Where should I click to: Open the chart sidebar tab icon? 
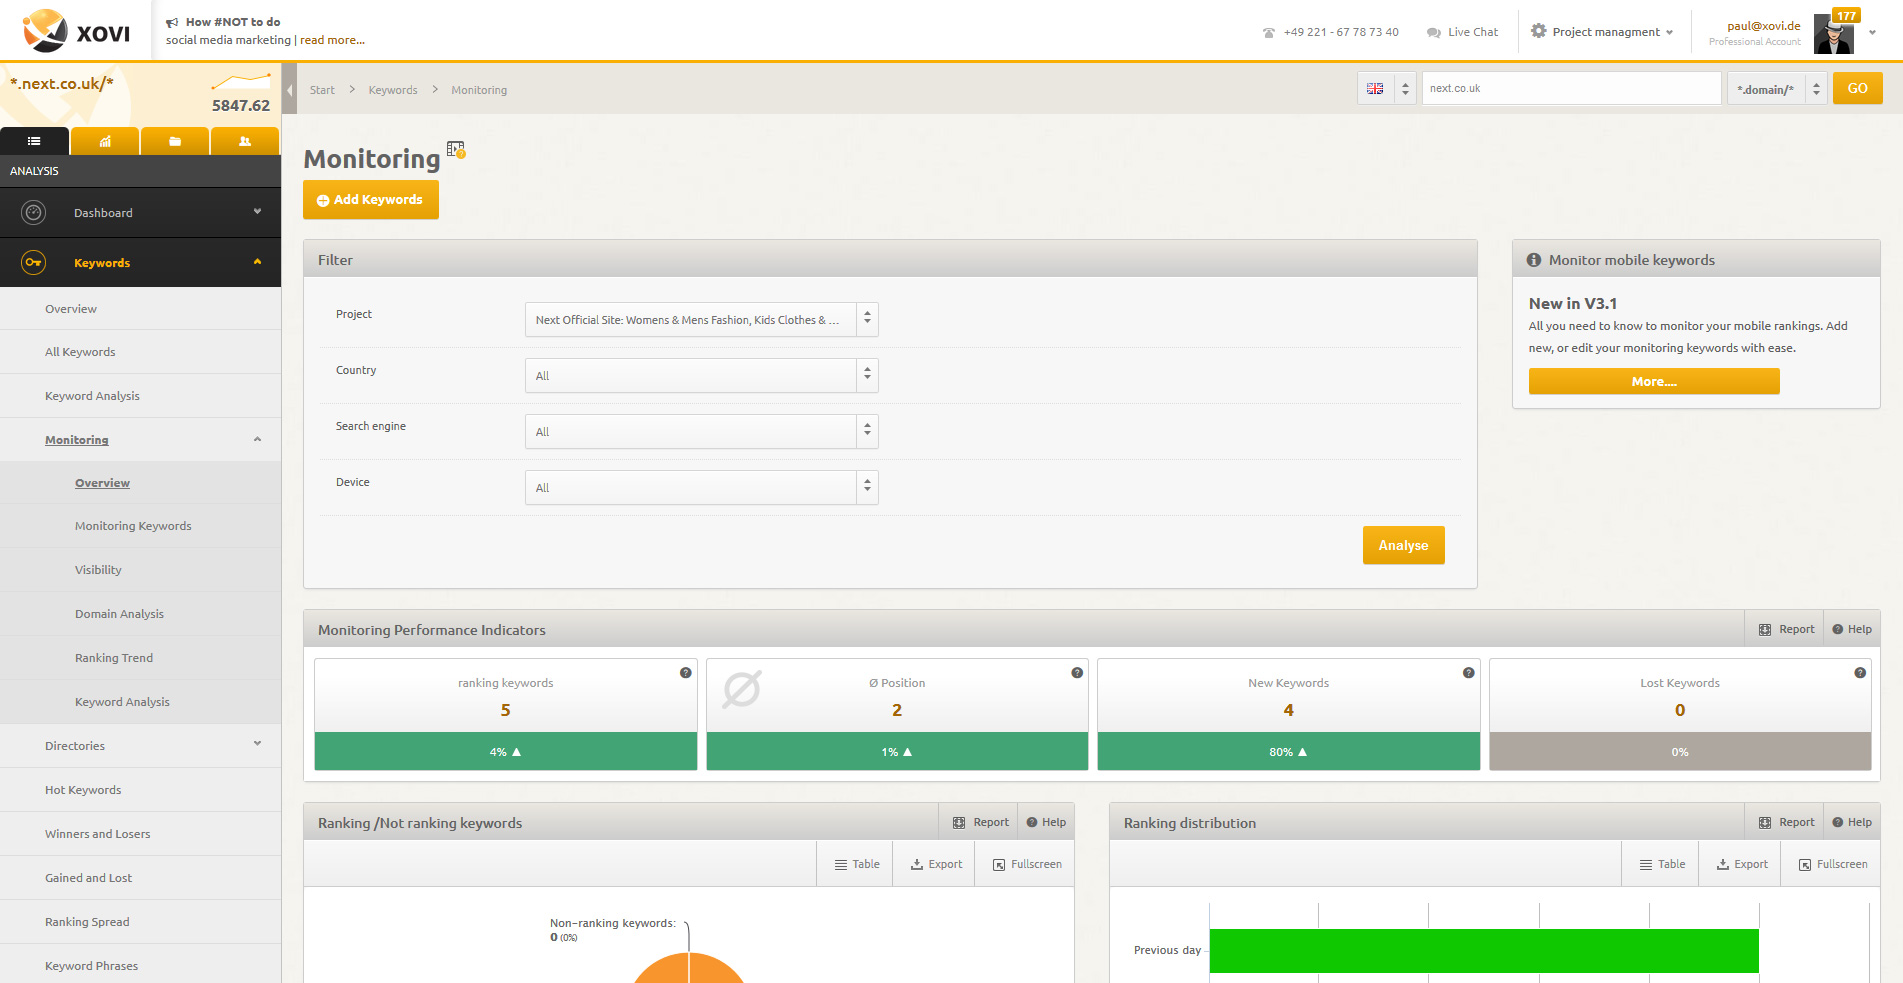[105, 141]
